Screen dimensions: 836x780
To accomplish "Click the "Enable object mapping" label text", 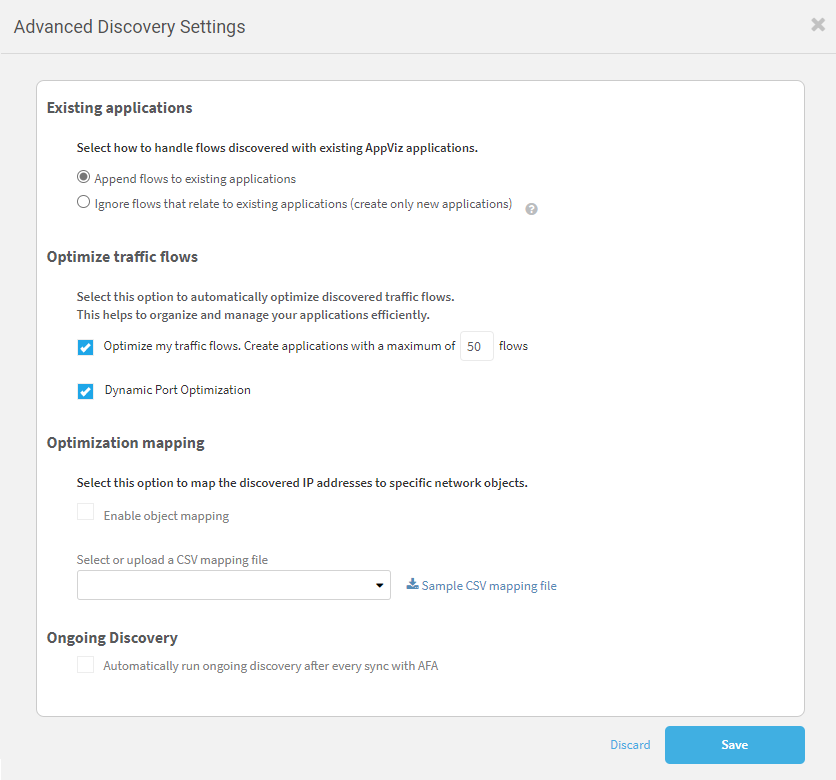I will coord(166,516).
